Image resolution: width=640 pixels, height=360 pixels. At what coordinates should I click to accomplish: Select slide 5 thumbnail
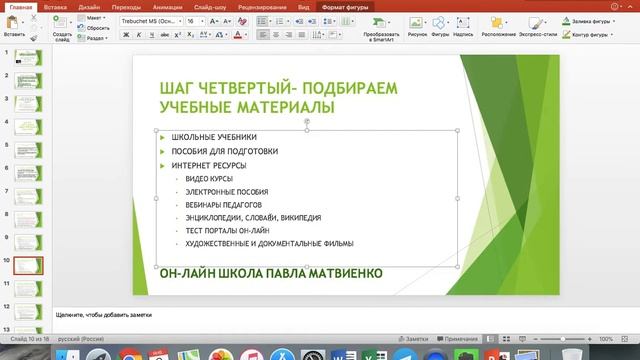click(28, 150)
